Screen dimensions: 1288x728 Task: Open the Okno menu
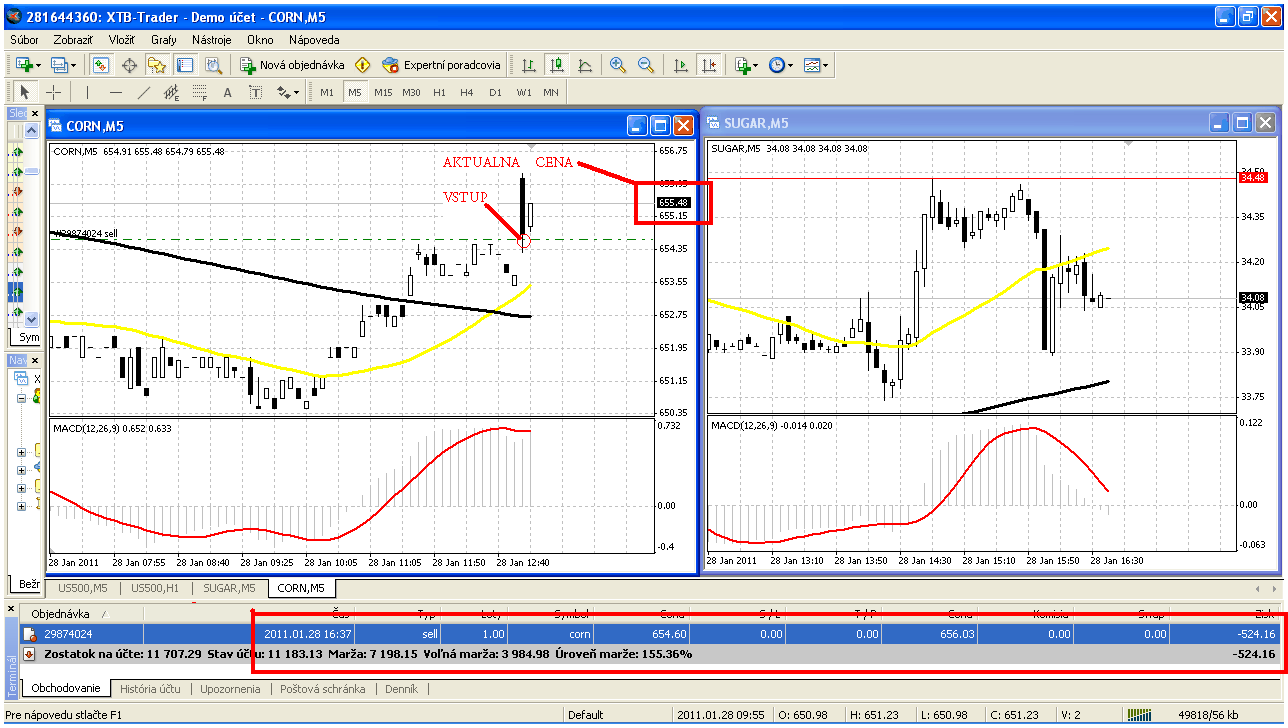[260, 40]
